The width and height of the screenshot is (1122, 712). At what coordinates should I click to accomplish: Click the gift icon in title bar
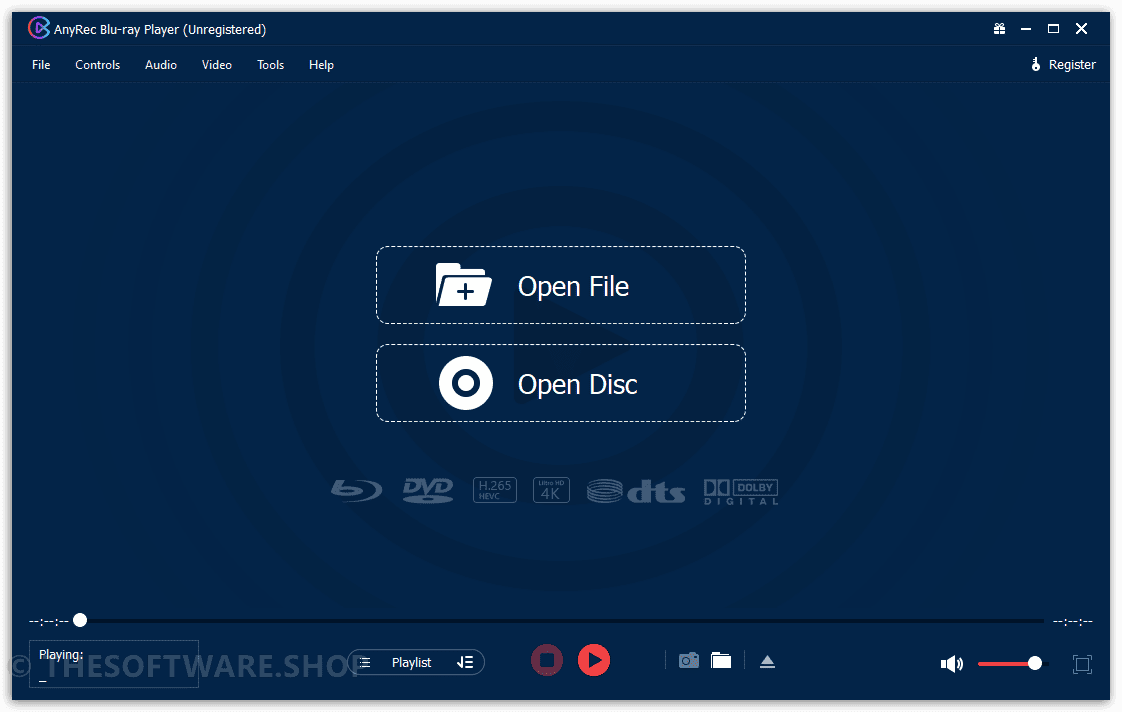tap(999, 29)
